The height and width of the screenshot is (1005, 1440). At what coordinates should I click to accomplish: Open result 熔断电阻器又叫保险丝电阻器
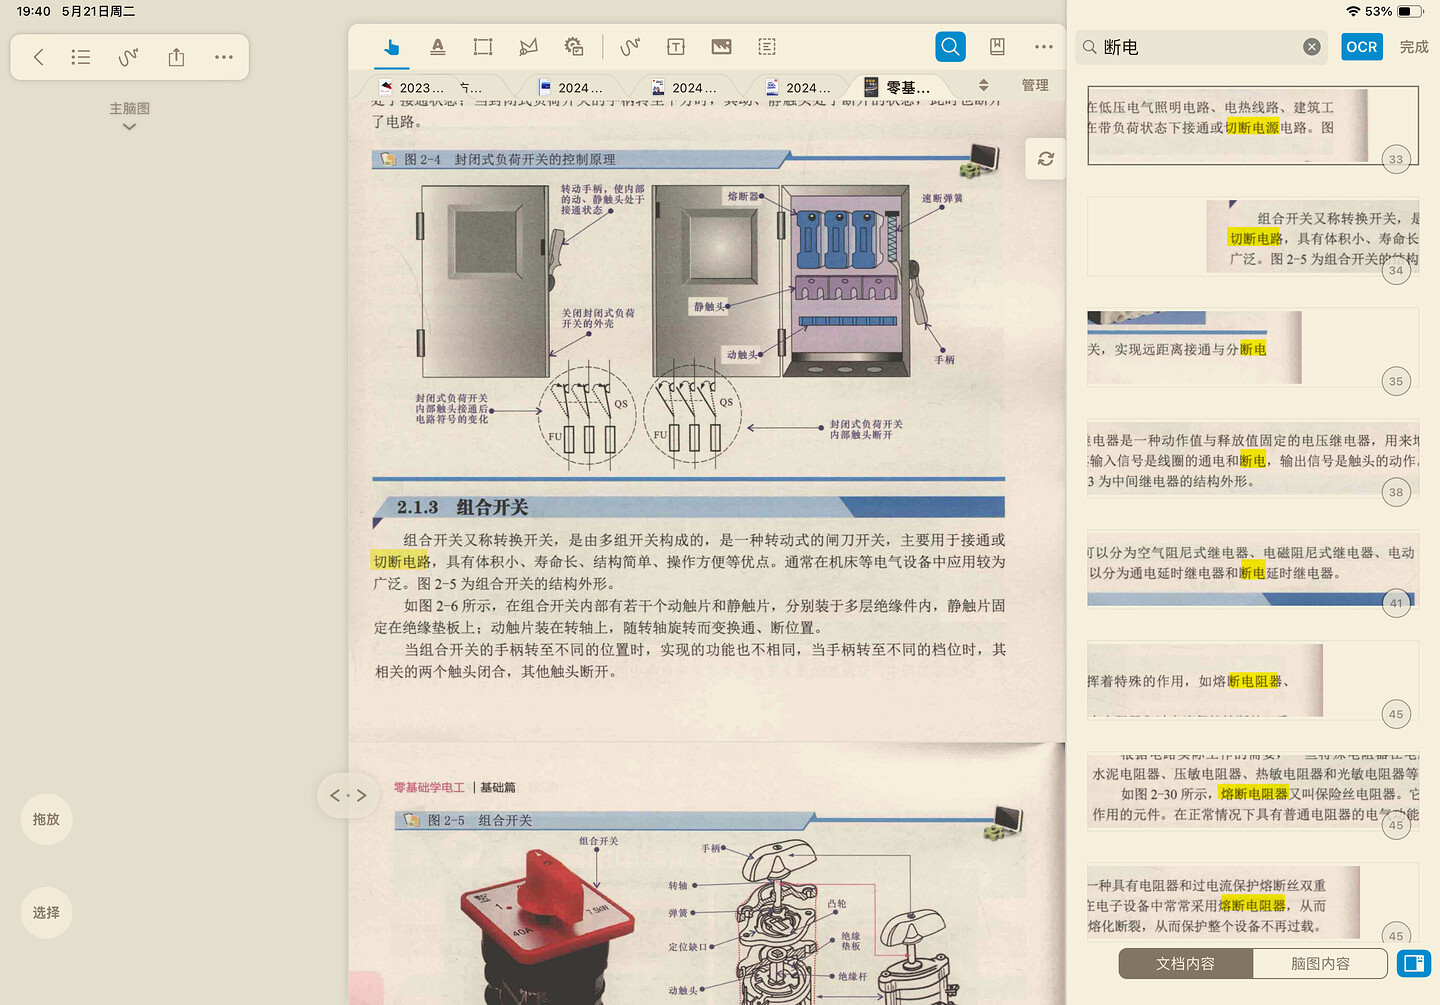point(1253,792)
